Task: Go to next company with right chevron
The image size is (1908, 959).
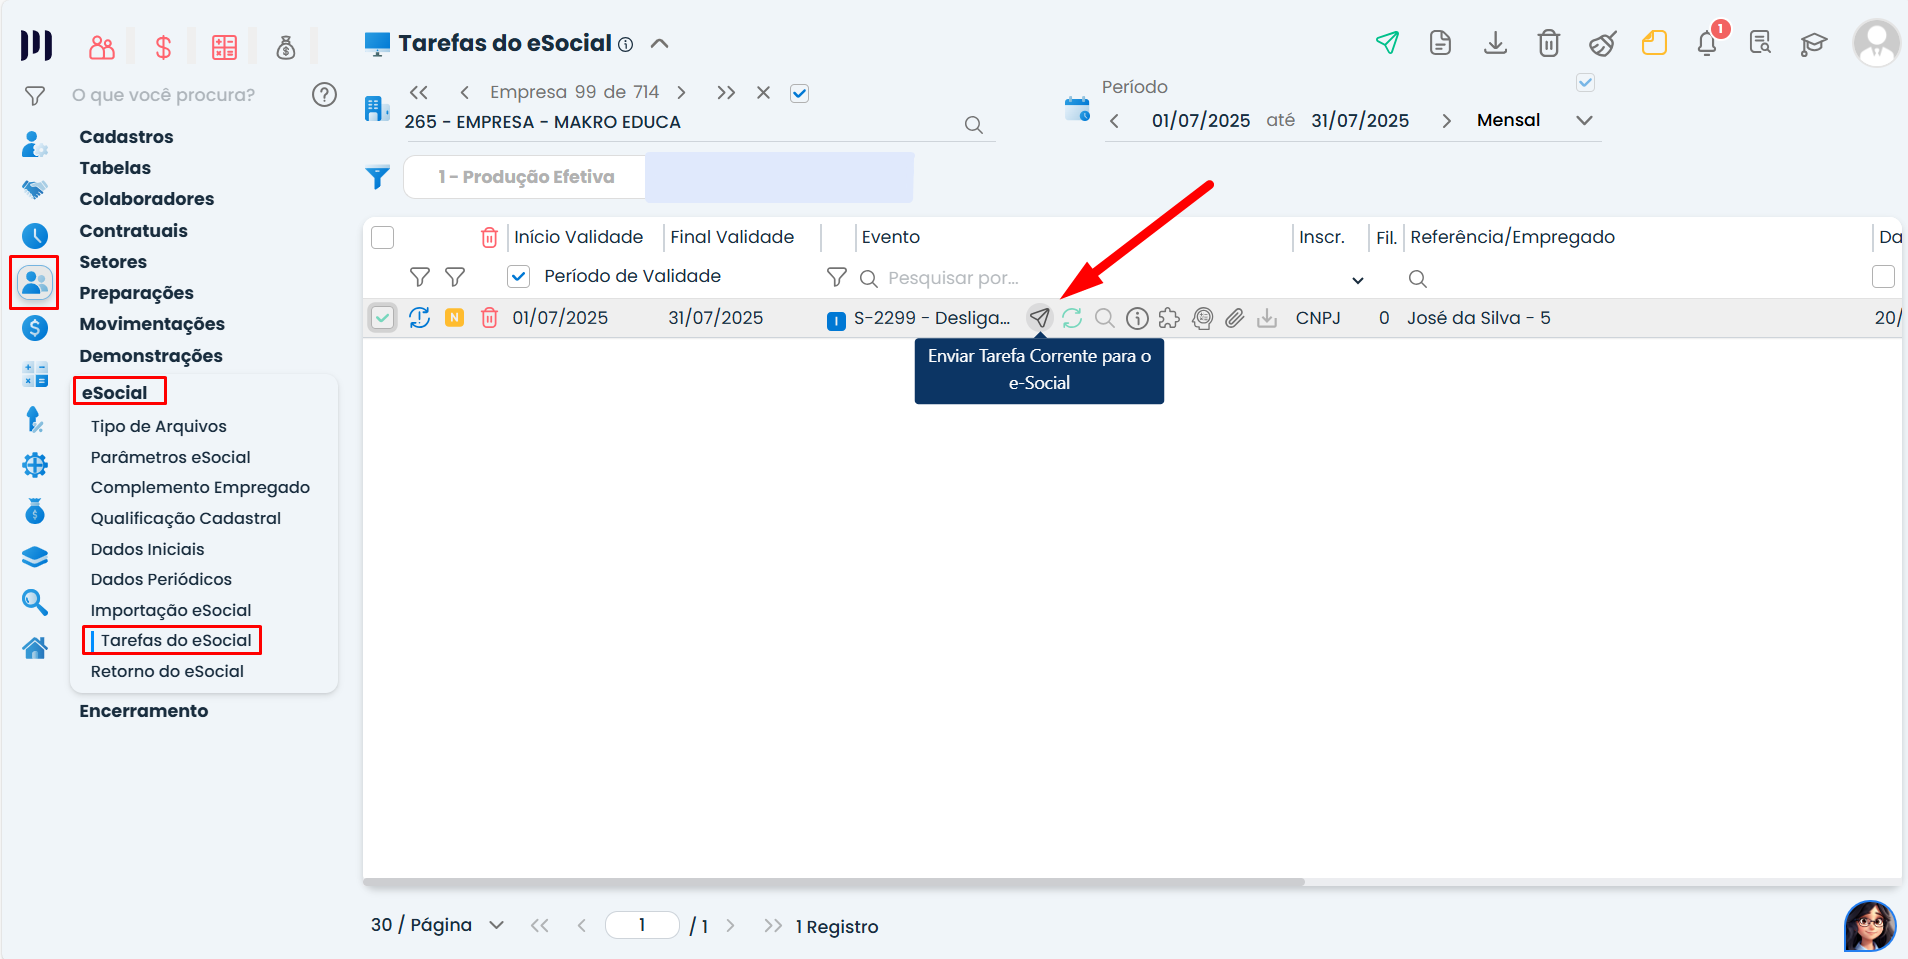Action: 681,93
